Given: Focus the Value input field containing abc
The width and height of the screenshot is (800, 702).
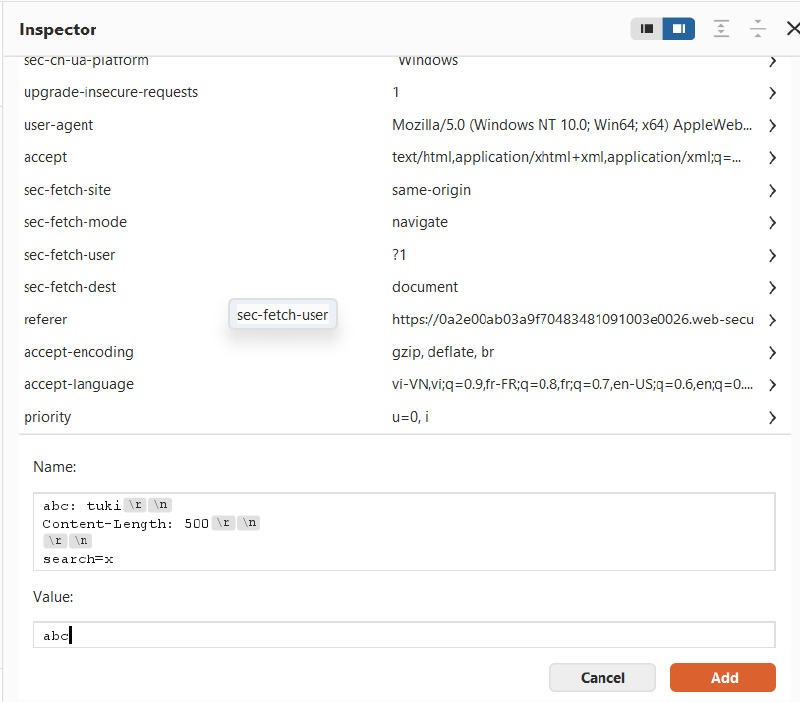Looking at the screenshot, I should [404, 635].
